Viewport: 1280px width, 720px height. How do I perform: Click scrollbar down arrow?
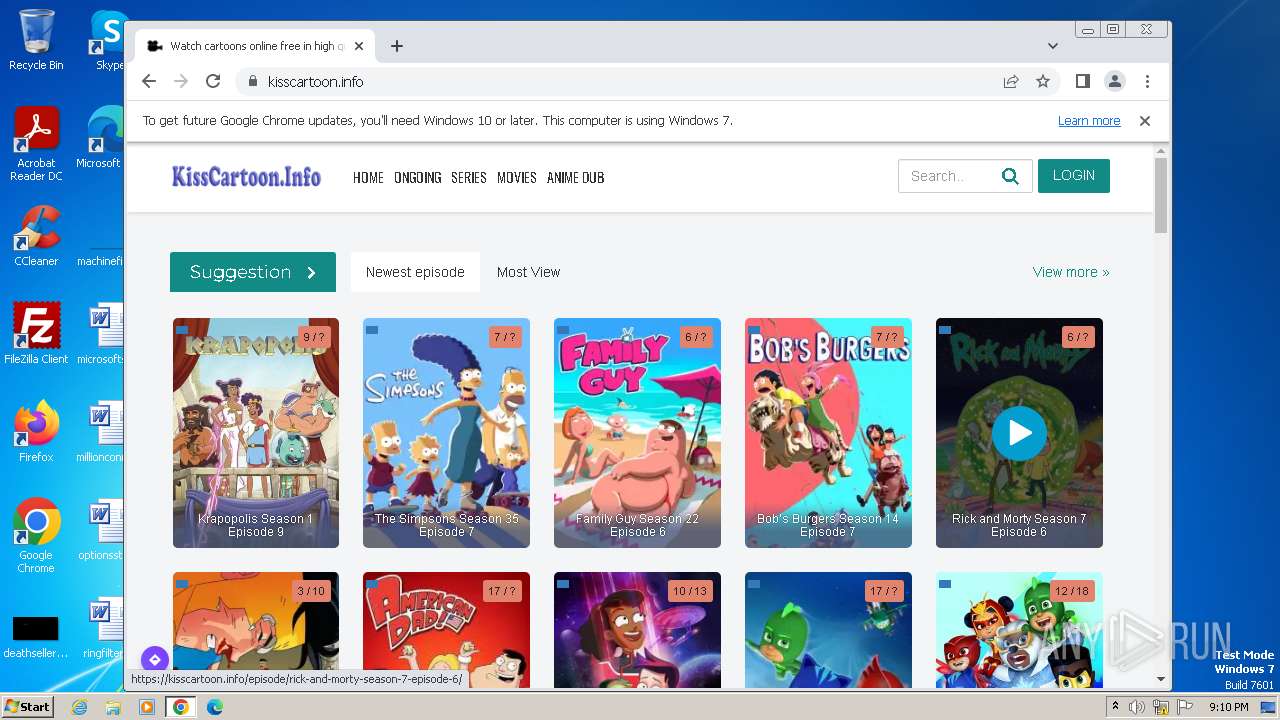point(1161,680)
